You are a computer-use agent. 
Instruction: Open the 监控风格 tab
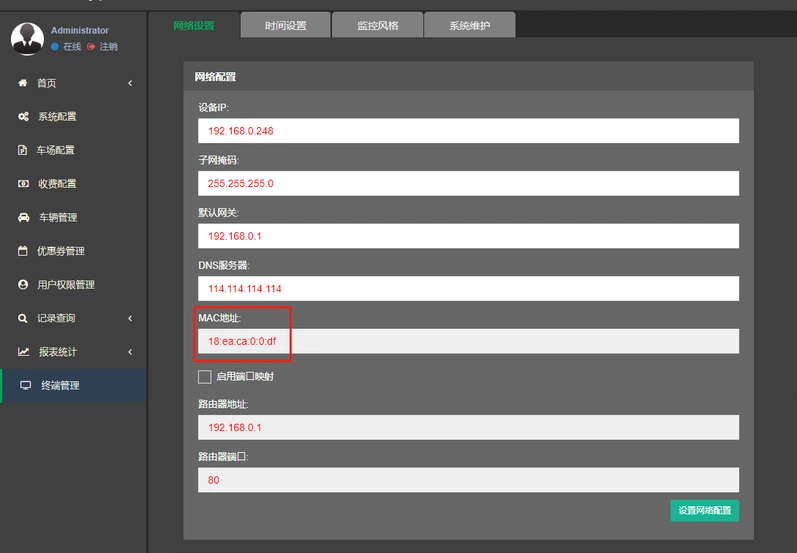coord(378,25)
